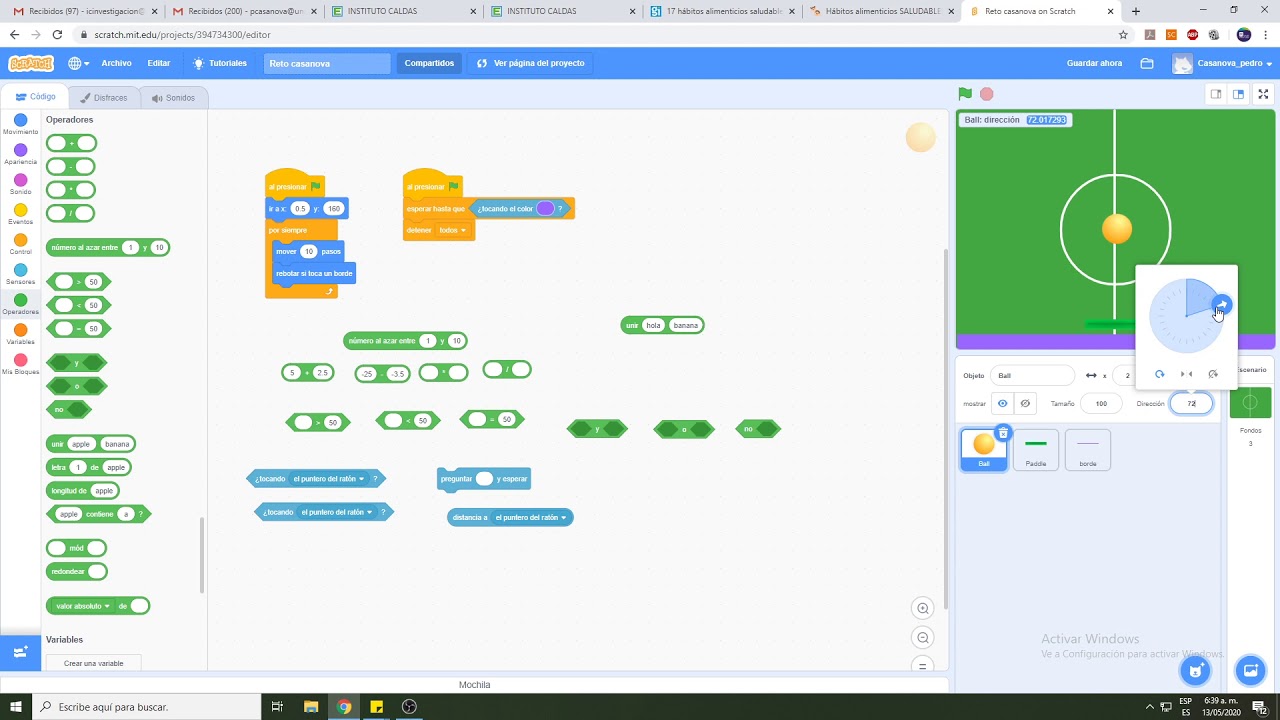This screenshot has width=1280, height=720.
Task: Click the Crear una variable button
Action: click(93, 663)
